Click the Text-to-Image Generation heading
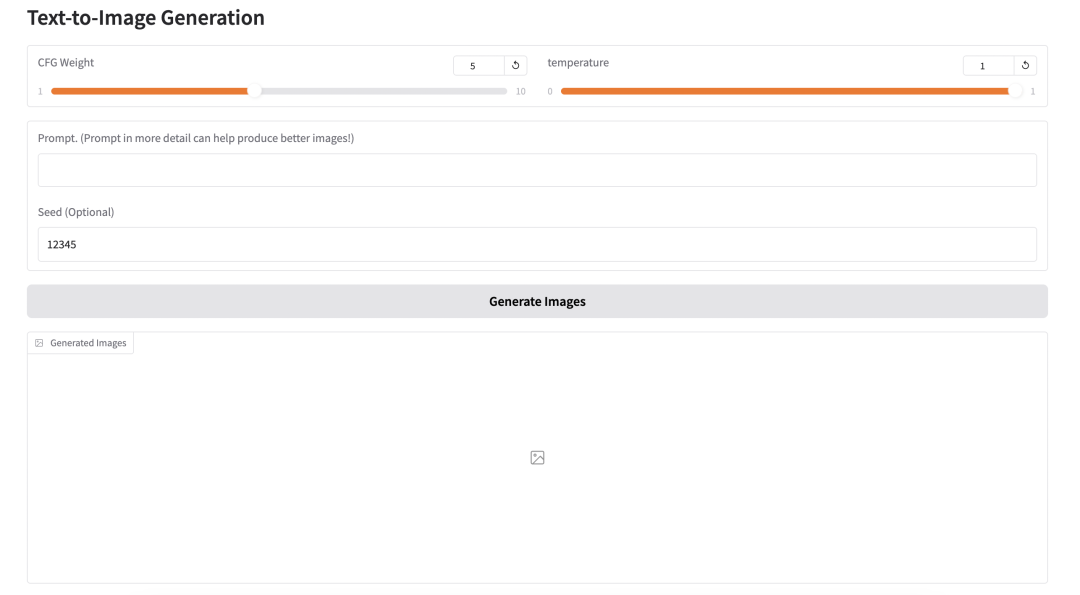1080x595 pixels. tap(145, 18)
